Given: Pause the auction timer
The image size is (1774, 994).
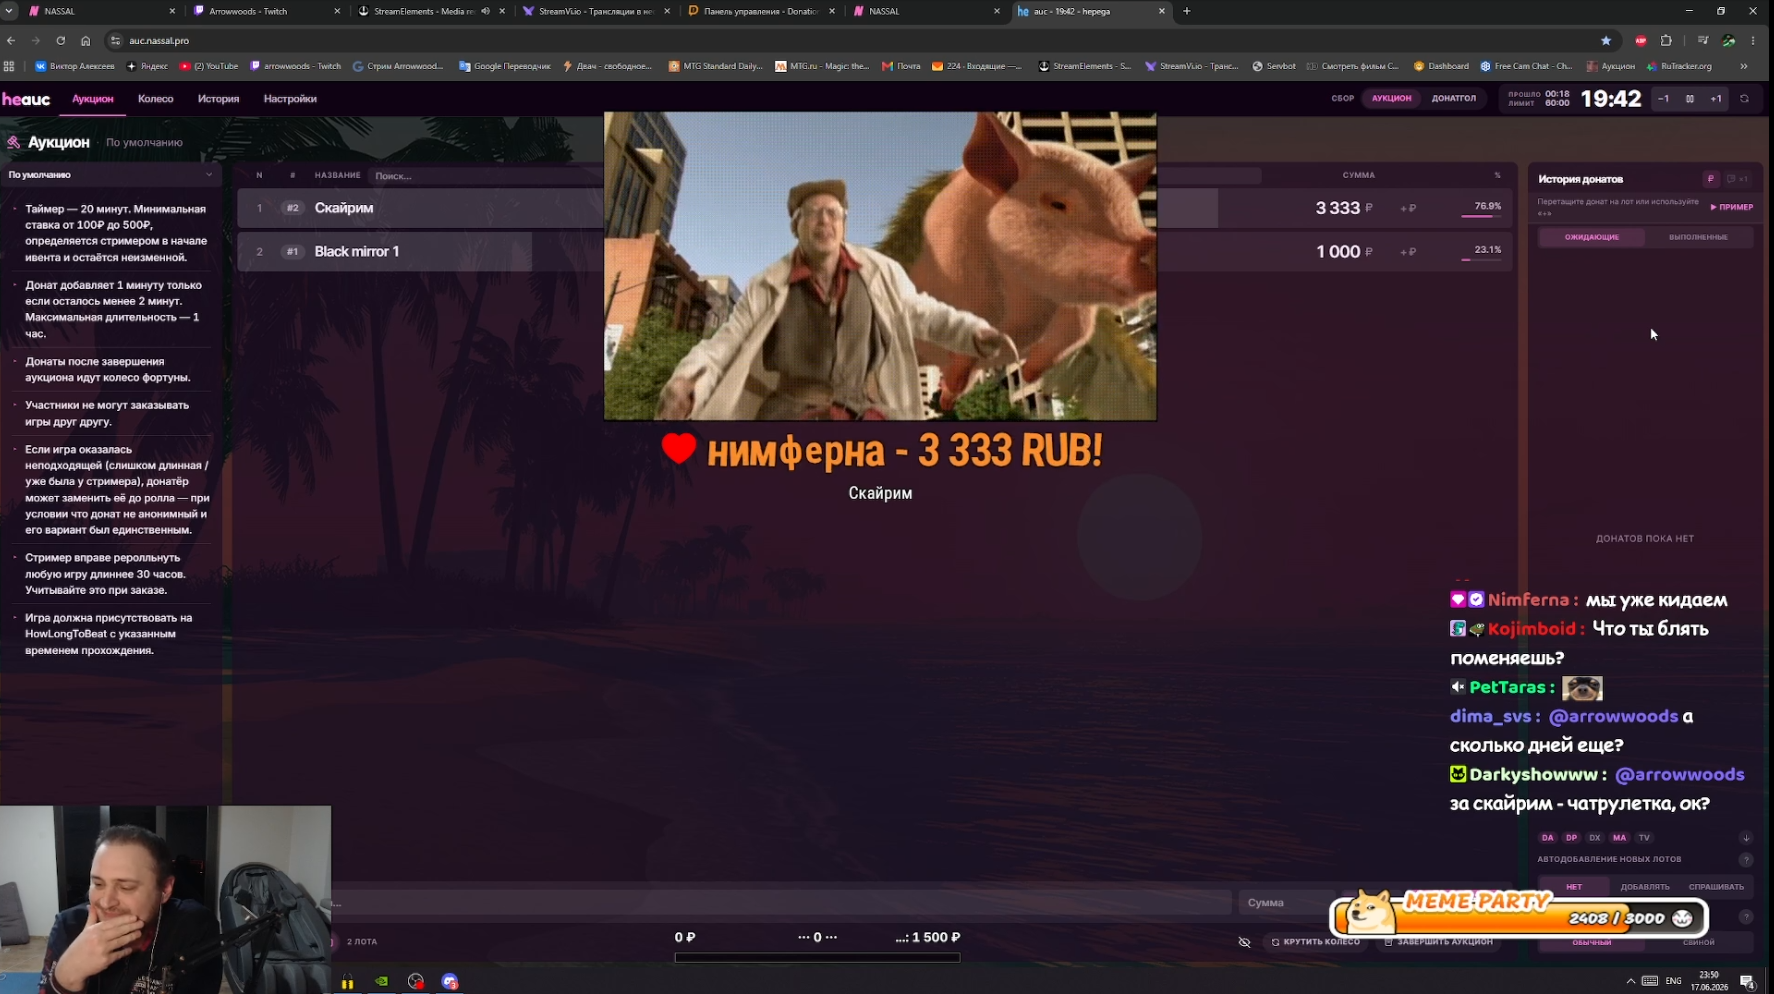Looking at the screenshot, I should [x=1690, y=99].
